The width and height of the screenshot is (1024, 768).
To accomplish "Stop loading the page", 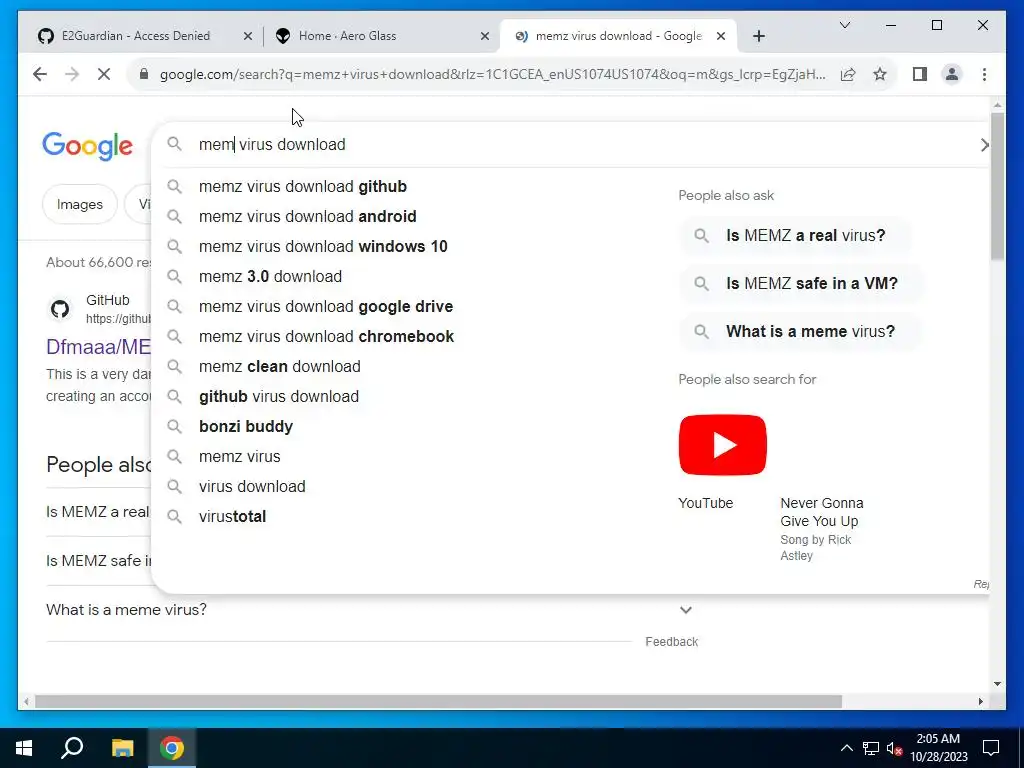I will pos(104,74).
